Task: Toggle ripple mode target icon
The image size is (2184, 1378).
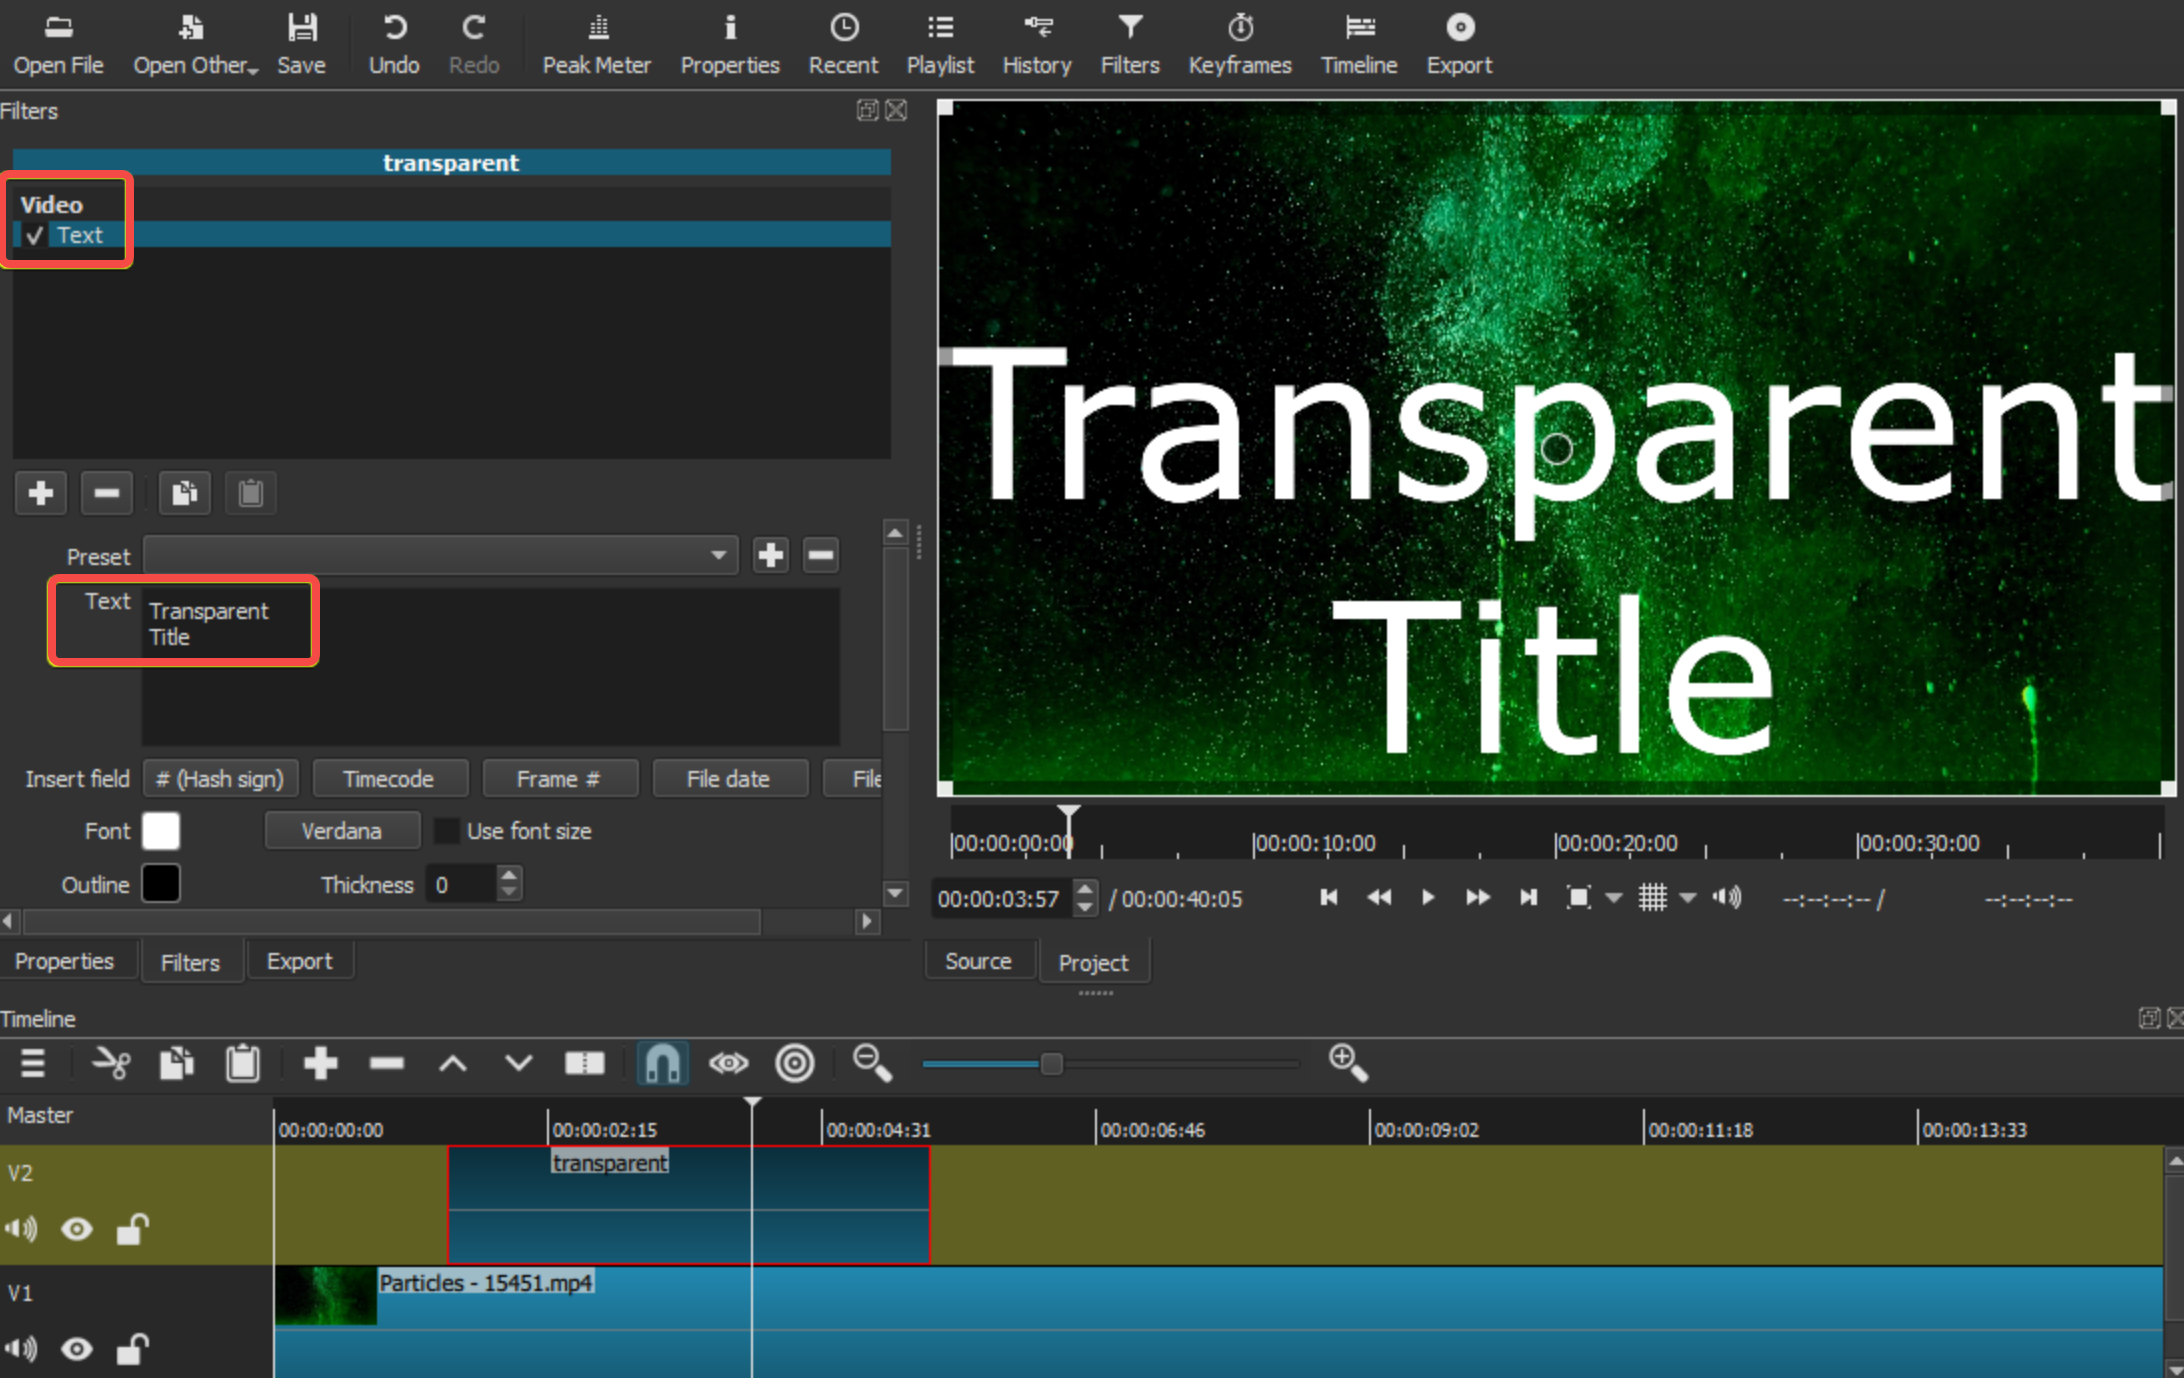Action: pos(795,1063)
